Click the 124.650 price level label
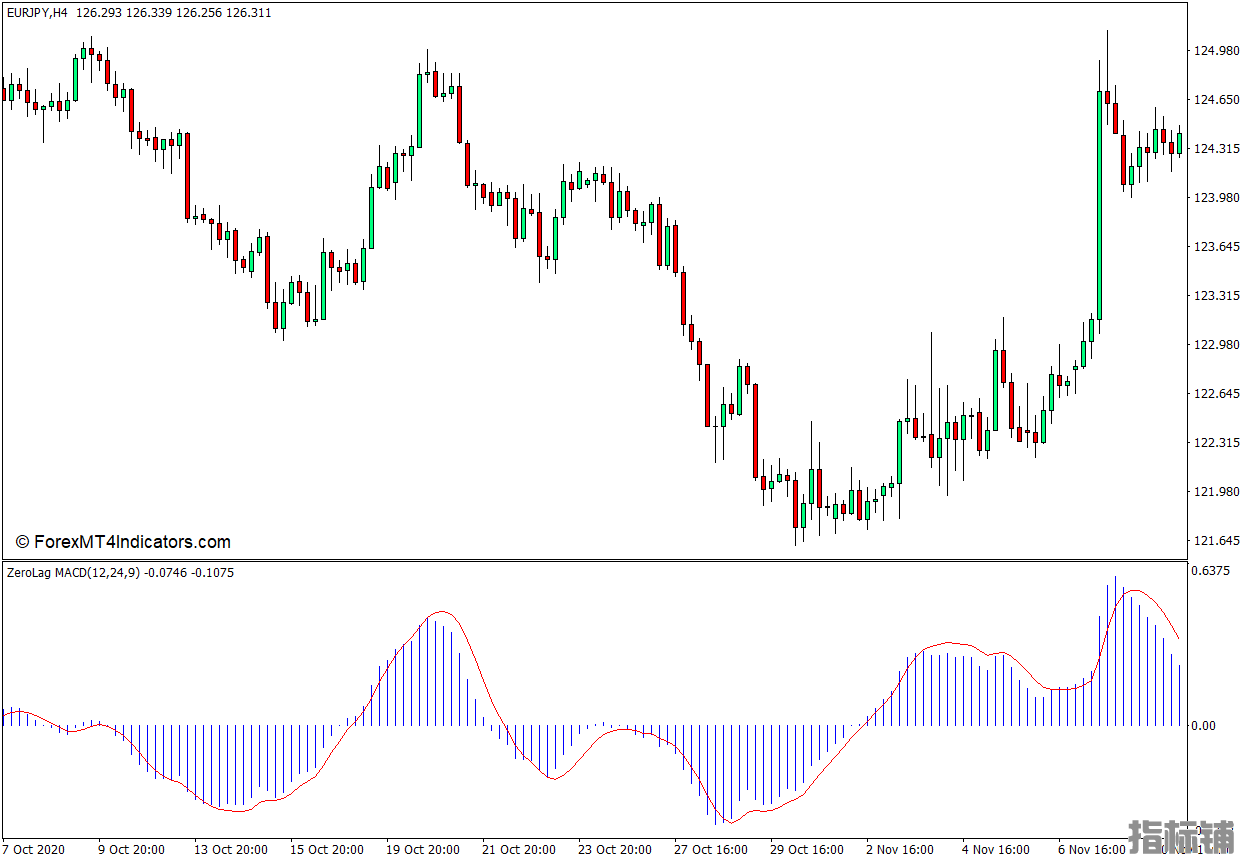The image size is (1251, 862). point(1217,100)
